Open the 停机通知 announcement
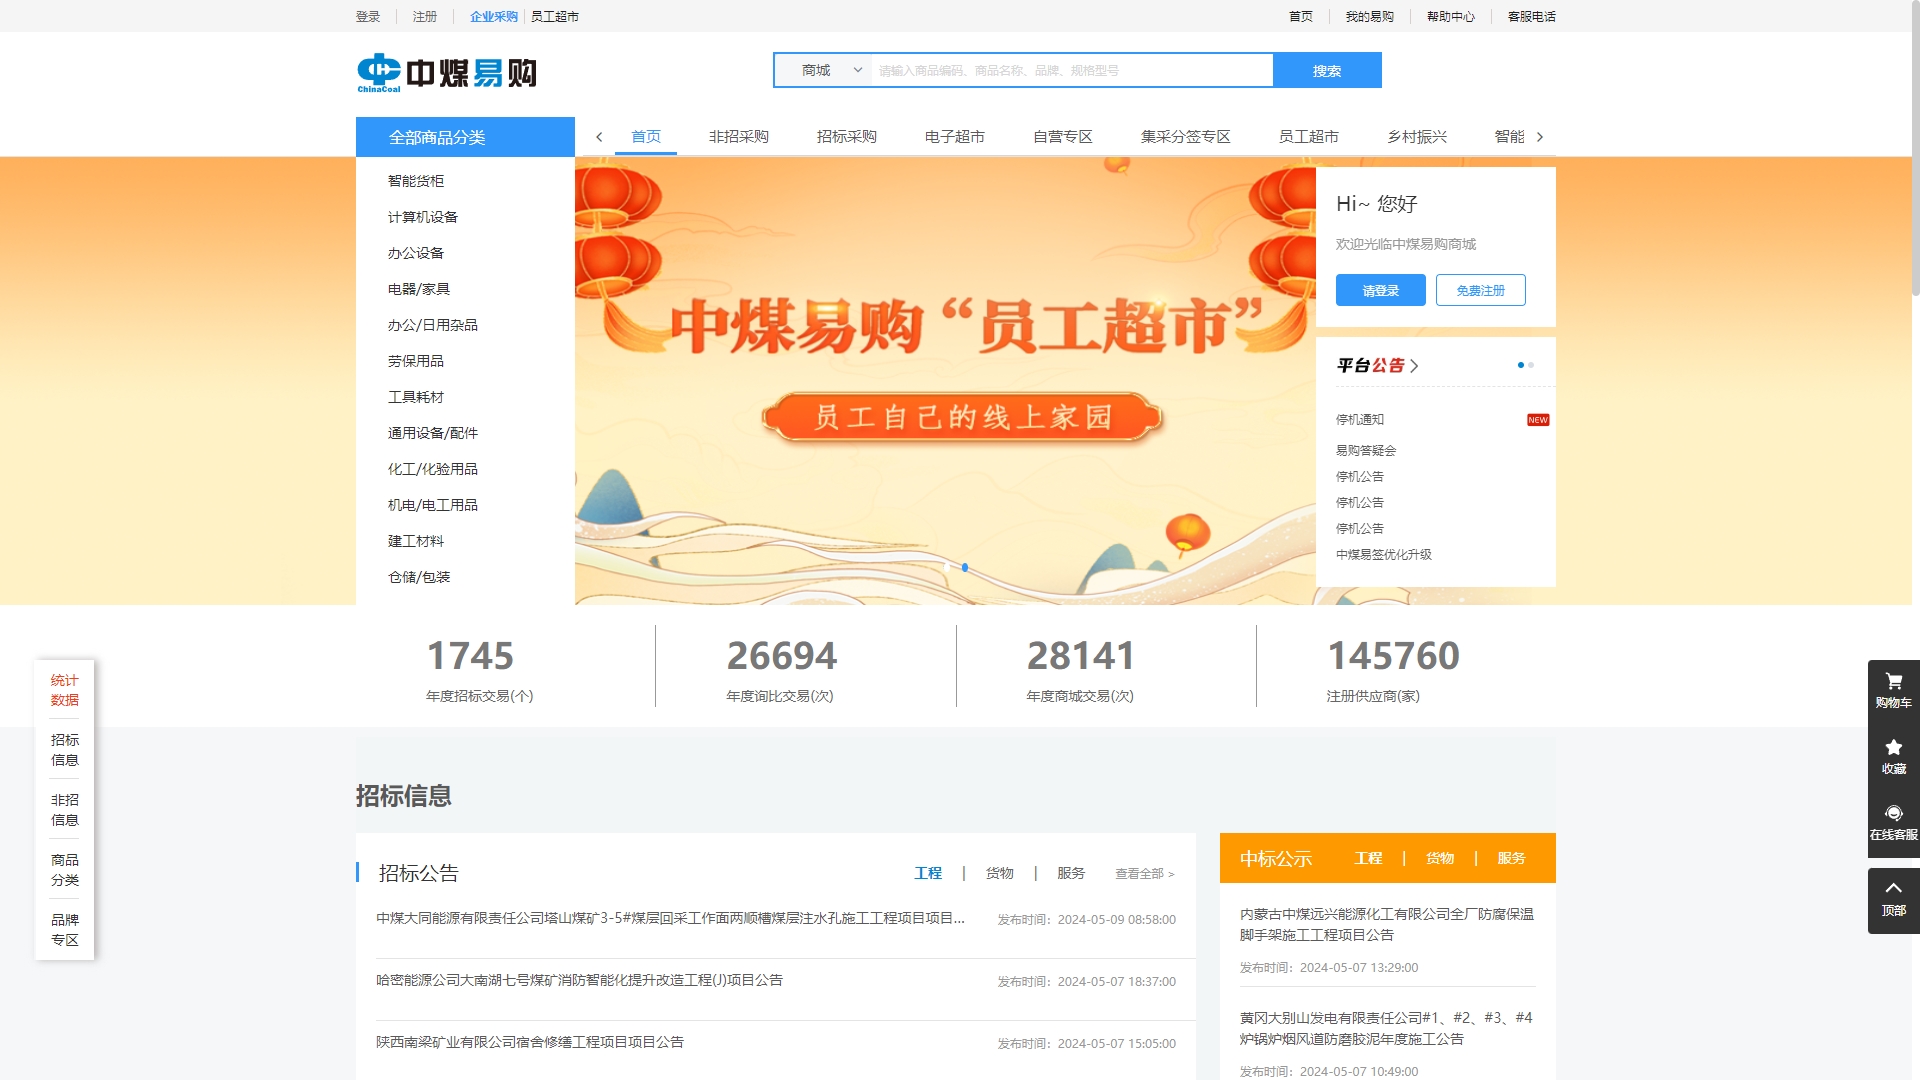The image size is (1920, 1080). tap(1360, 420)
